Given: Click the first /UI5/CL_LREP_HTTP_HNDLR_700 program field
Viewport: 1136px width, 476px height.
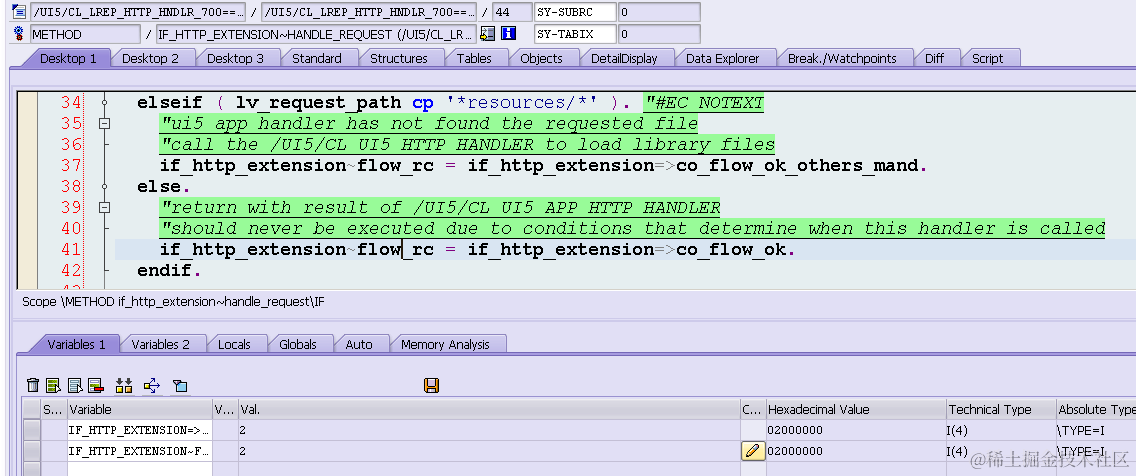Looking at the screenshot, I should tap(138, 12).
